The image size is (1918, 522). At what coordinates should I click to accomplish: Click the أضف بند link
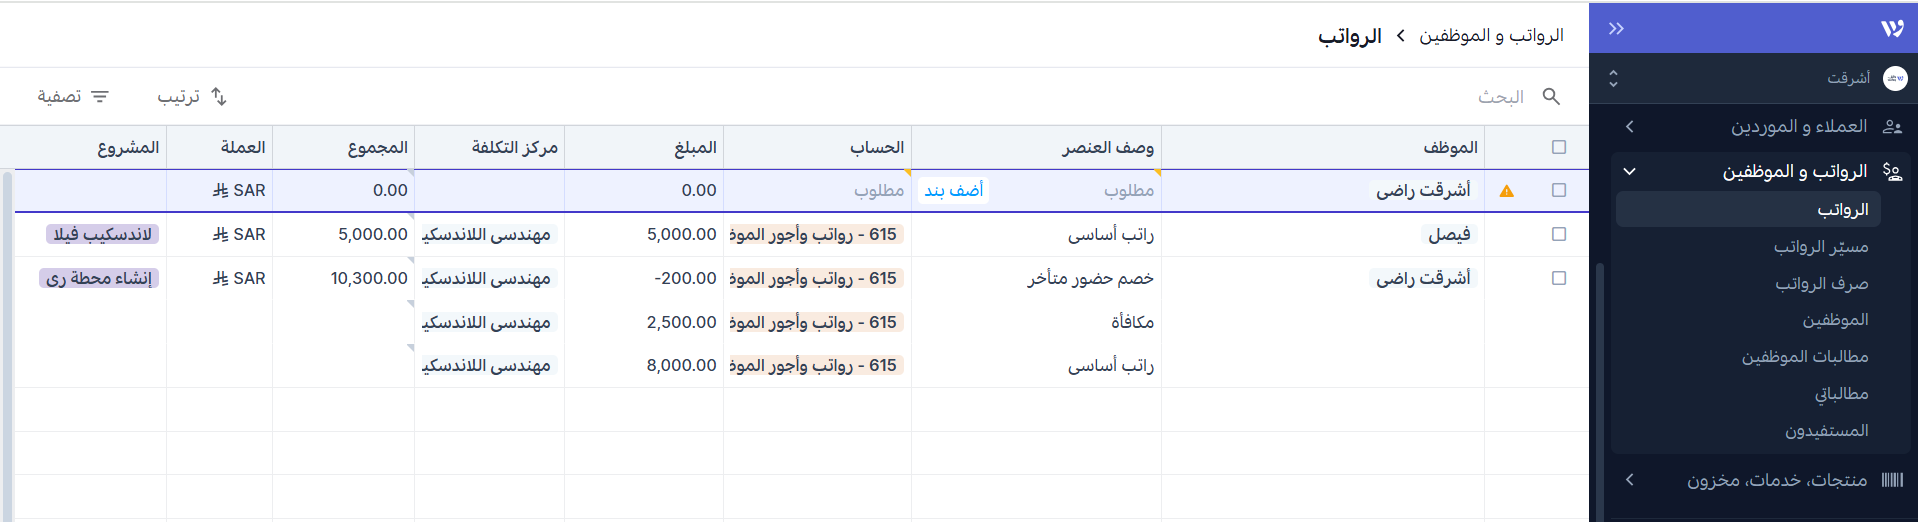point(953,190)
